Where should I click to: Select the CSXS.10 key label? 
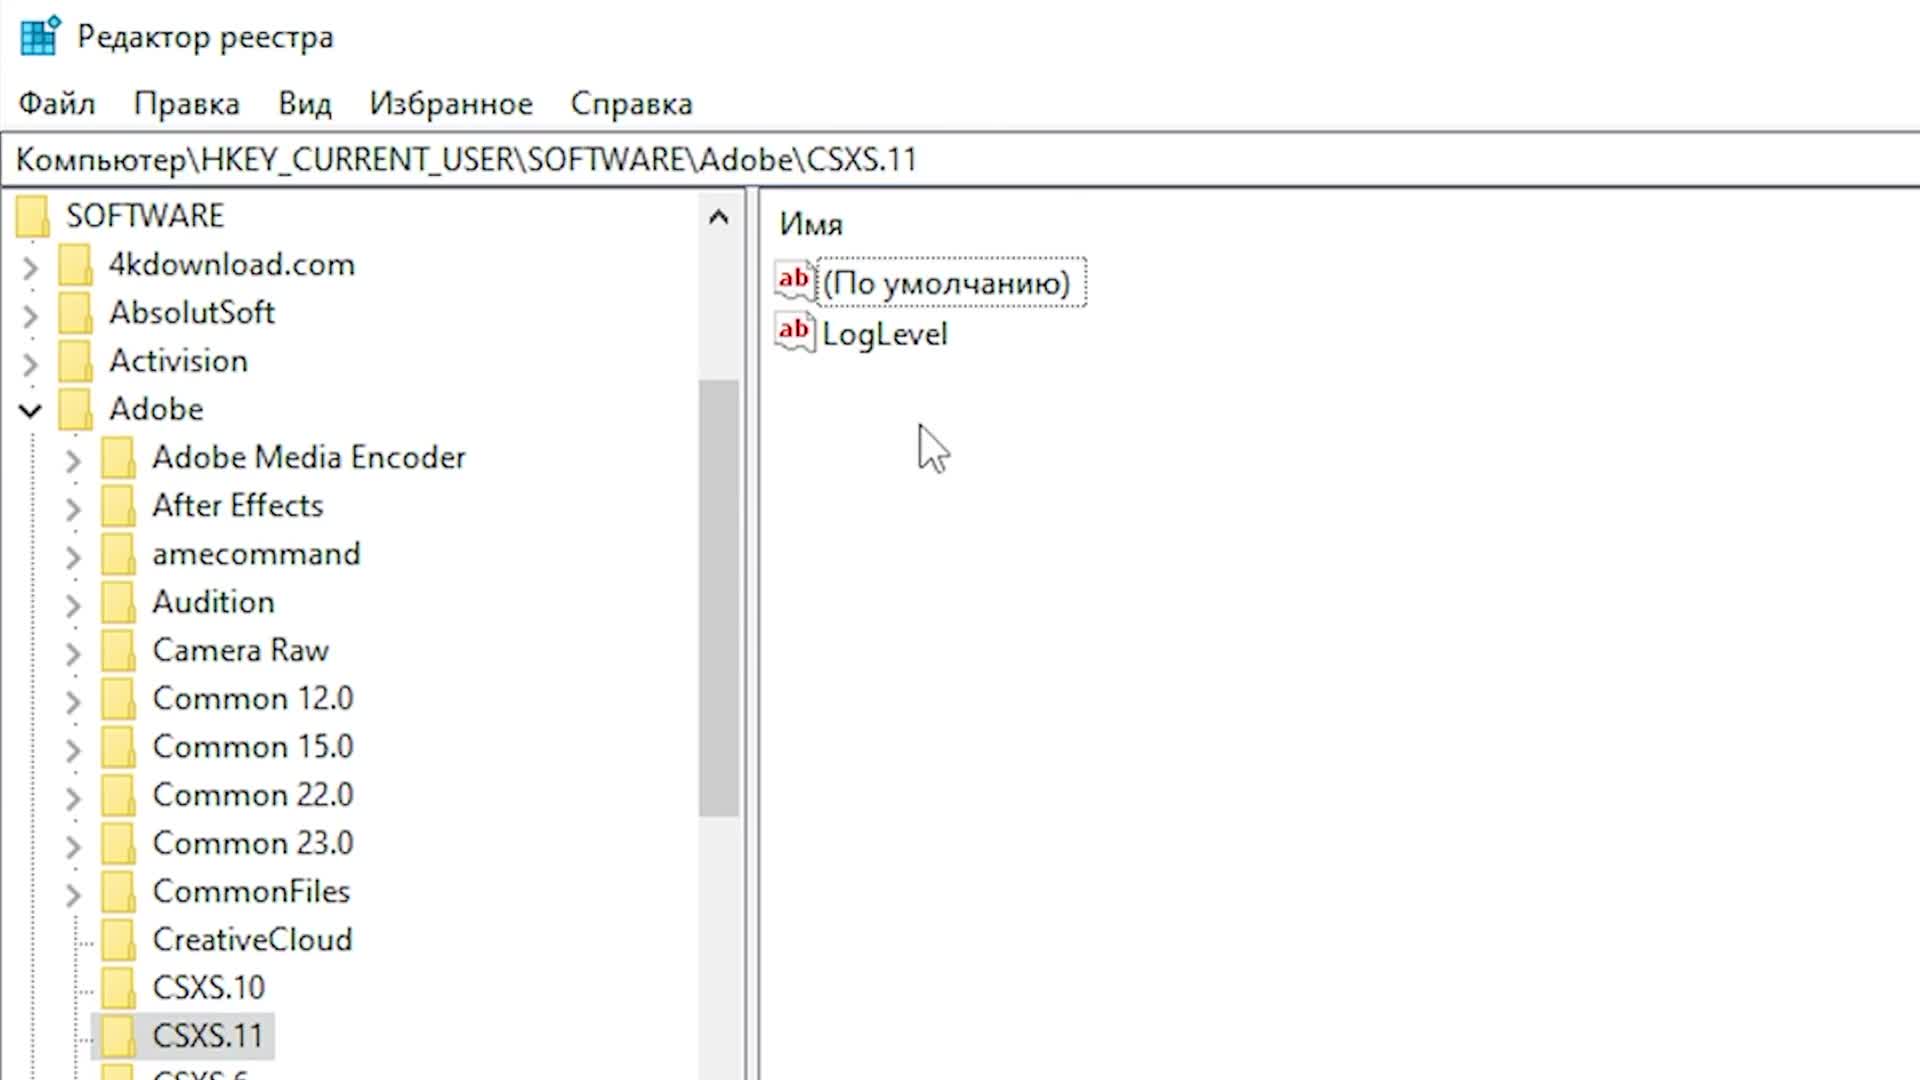pos(208,988)
